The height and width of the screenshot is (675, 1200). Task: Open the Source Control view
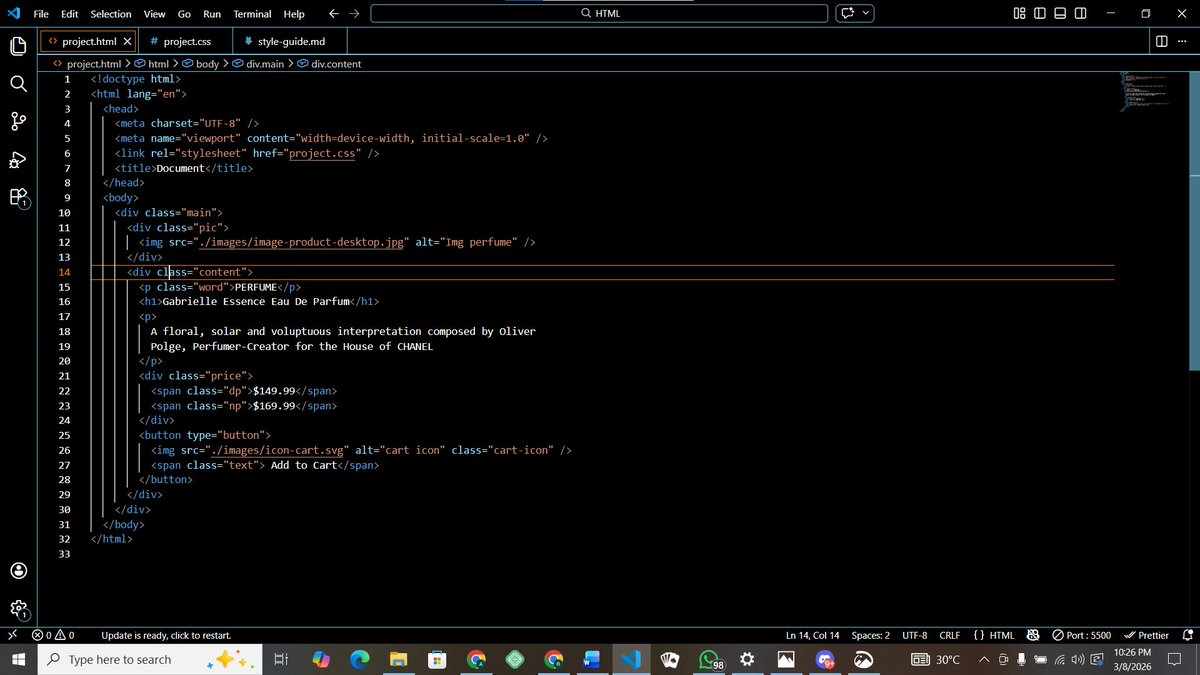click(x=18, y=122)
